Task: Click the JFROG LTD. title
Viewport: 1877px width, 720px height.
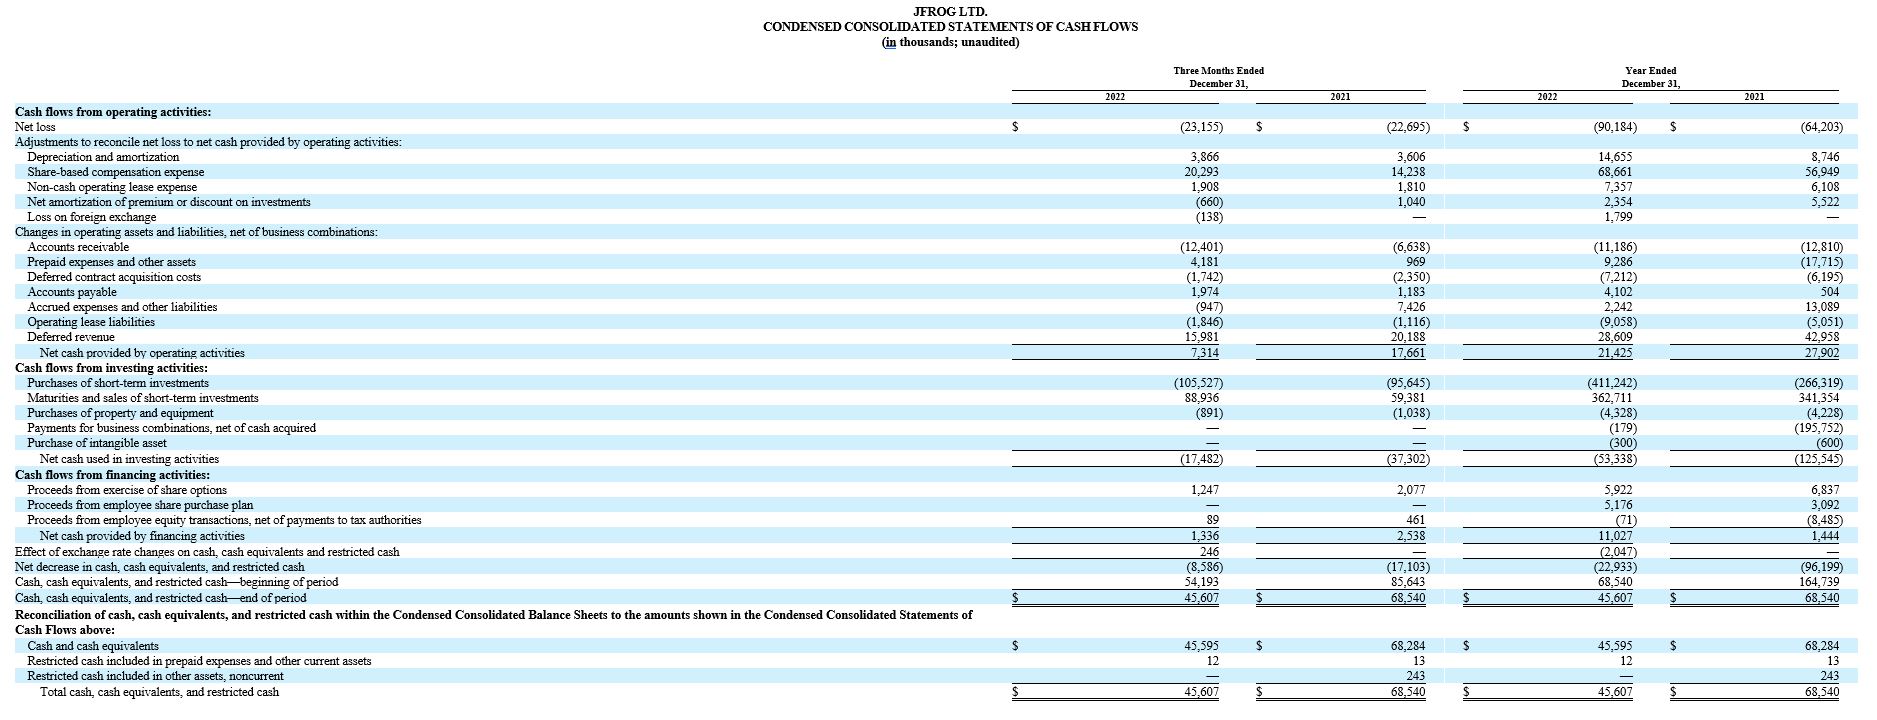Action: (950, 11)
